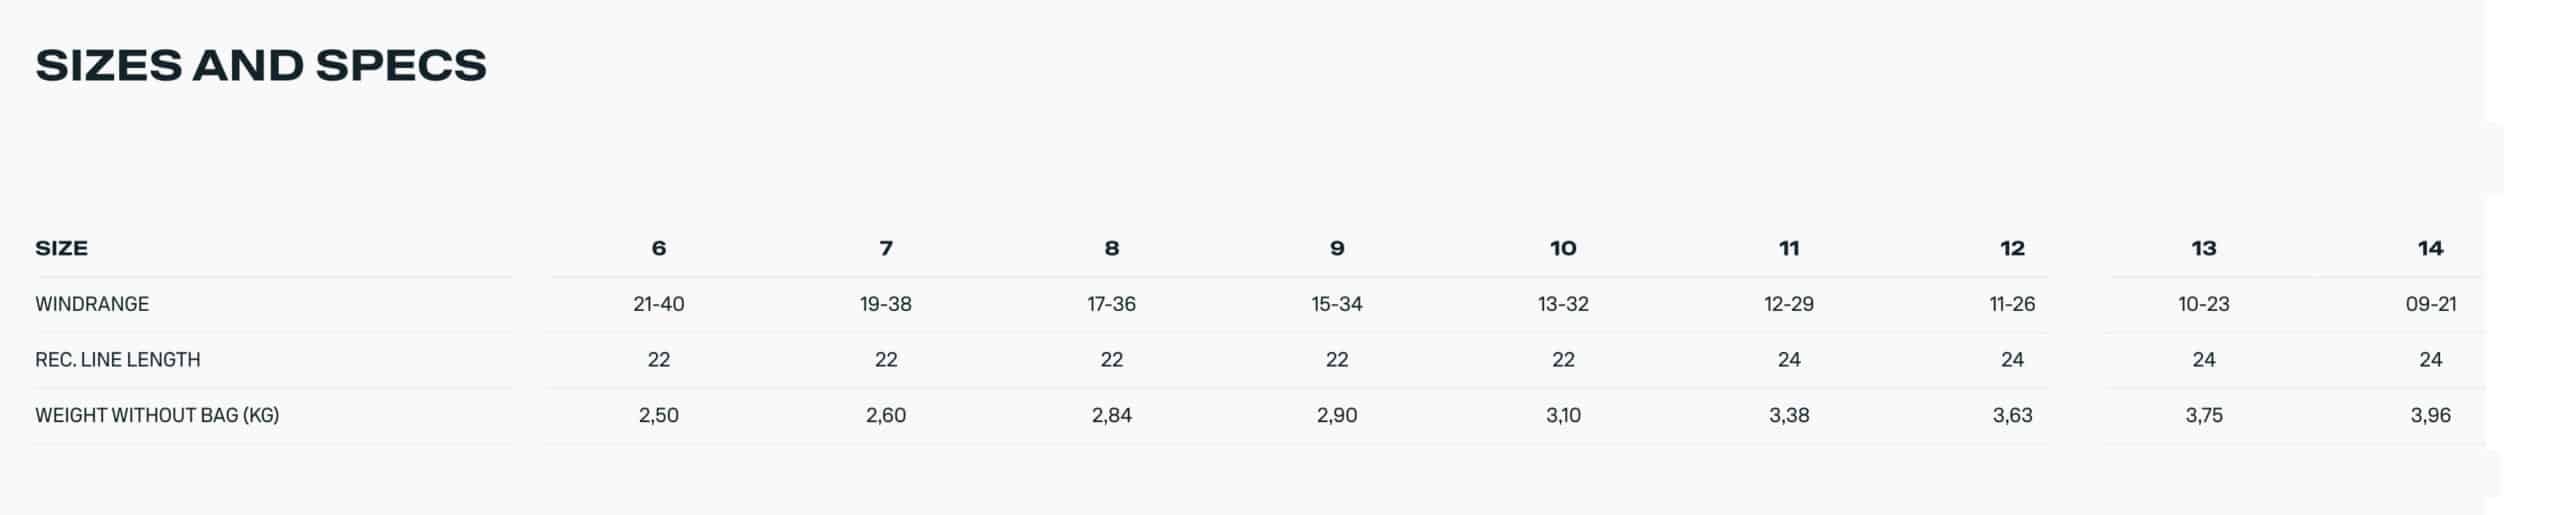The height and width of the screenshot is (515, 2560).
Task: Click the 3,96 weight value
Action: (2430, 415)
